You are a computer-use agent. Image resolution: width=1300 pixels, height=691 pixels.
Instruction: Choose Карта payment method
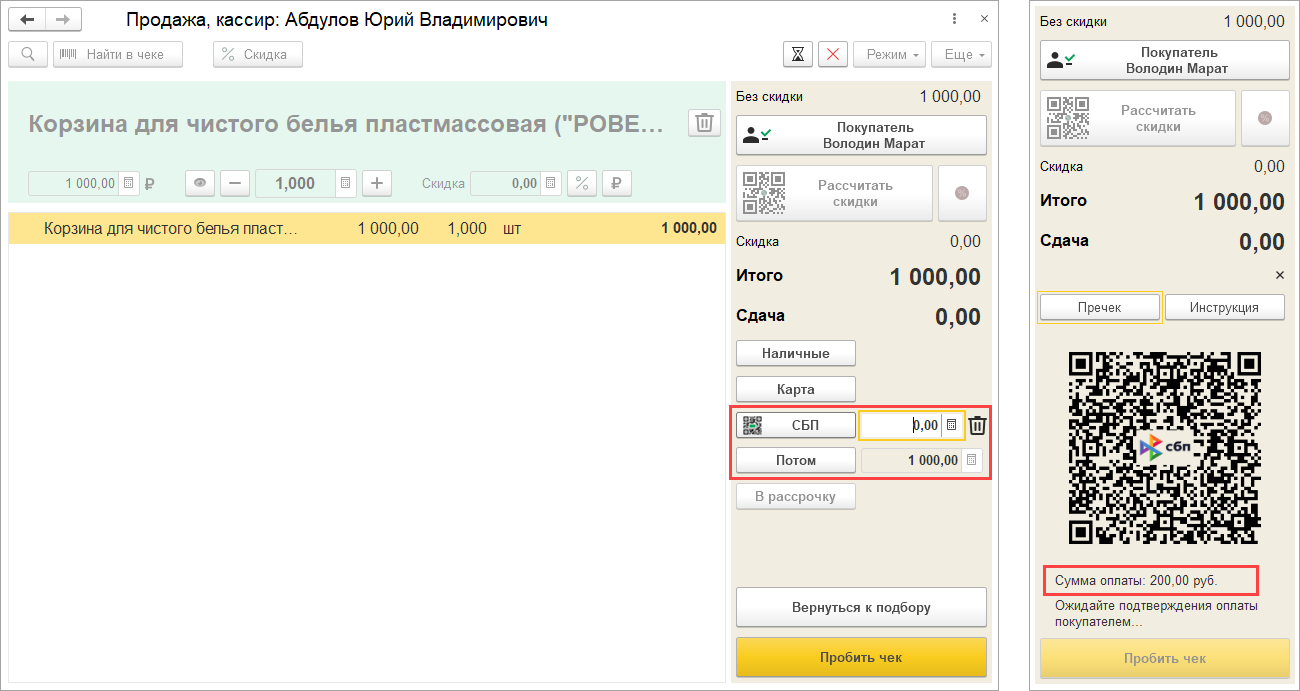pyautogui.click(x=796, y=389)
